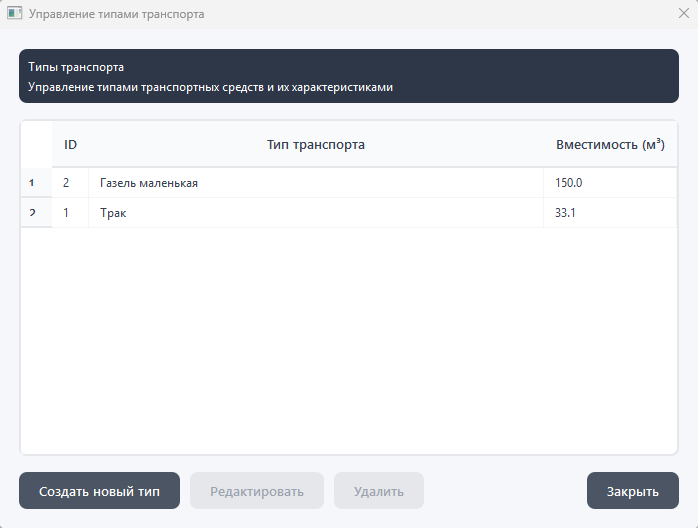
Task: Click the 'Типы транспорта' header banner
Action: pyautogui.click(x=348, y=77)
